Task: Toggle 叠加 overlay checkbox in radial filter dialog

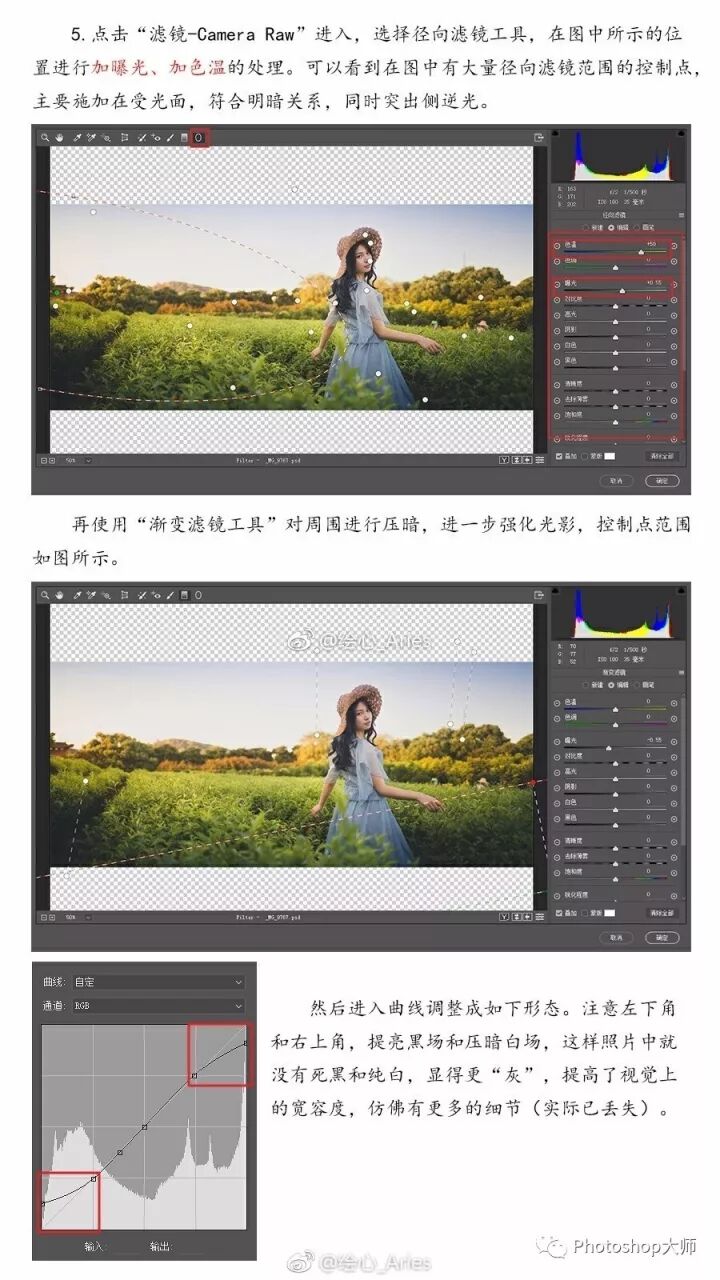Action: (559, 456)
